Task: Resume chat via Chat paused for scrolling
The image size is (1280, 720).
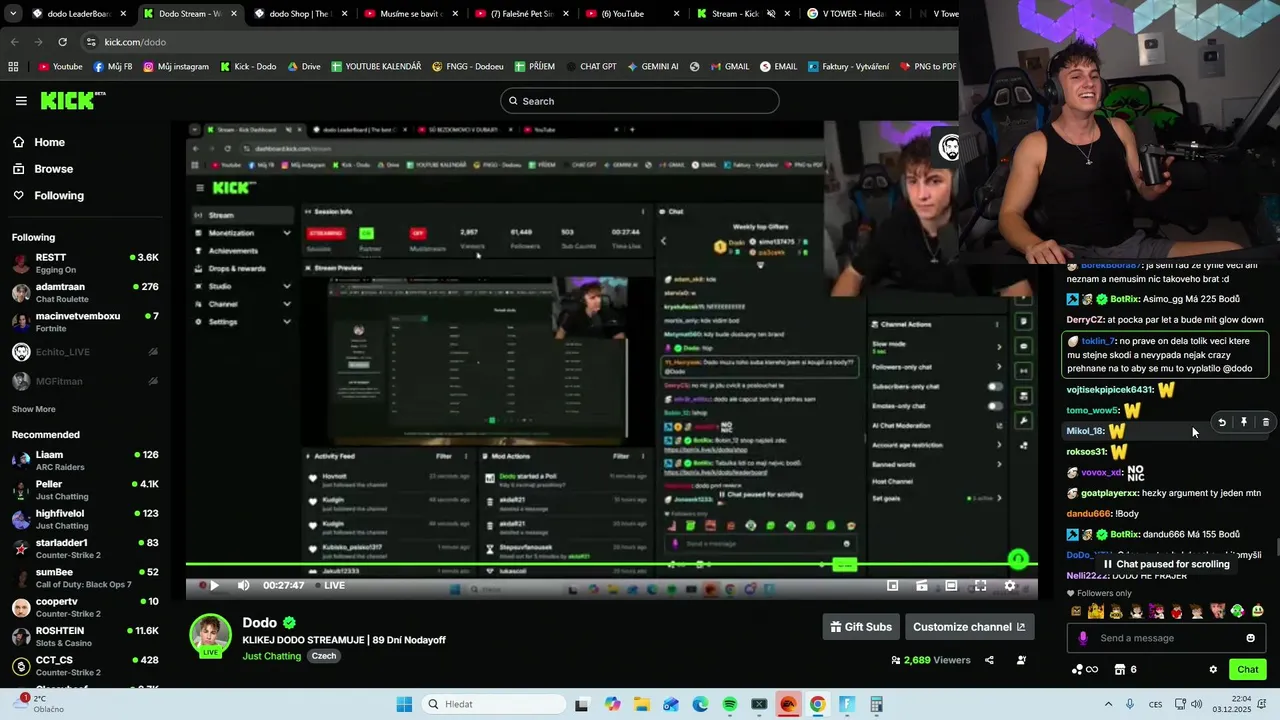Action: point(1166,564)
